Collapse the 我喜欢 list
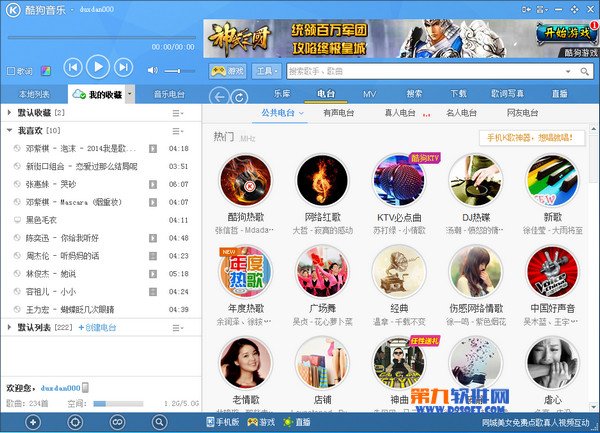600x433 pixels. pyautogui.click(x=10, y=130)
